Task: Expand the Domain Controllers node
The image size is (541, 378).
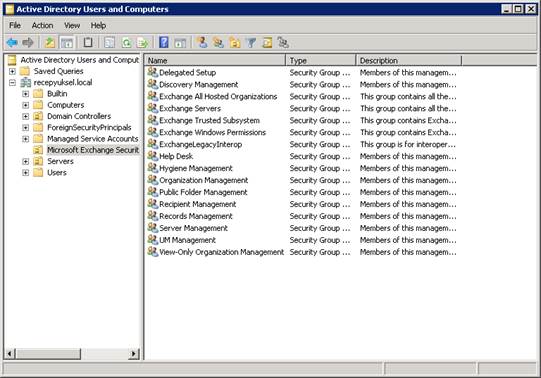Action: tap(26, 117)
